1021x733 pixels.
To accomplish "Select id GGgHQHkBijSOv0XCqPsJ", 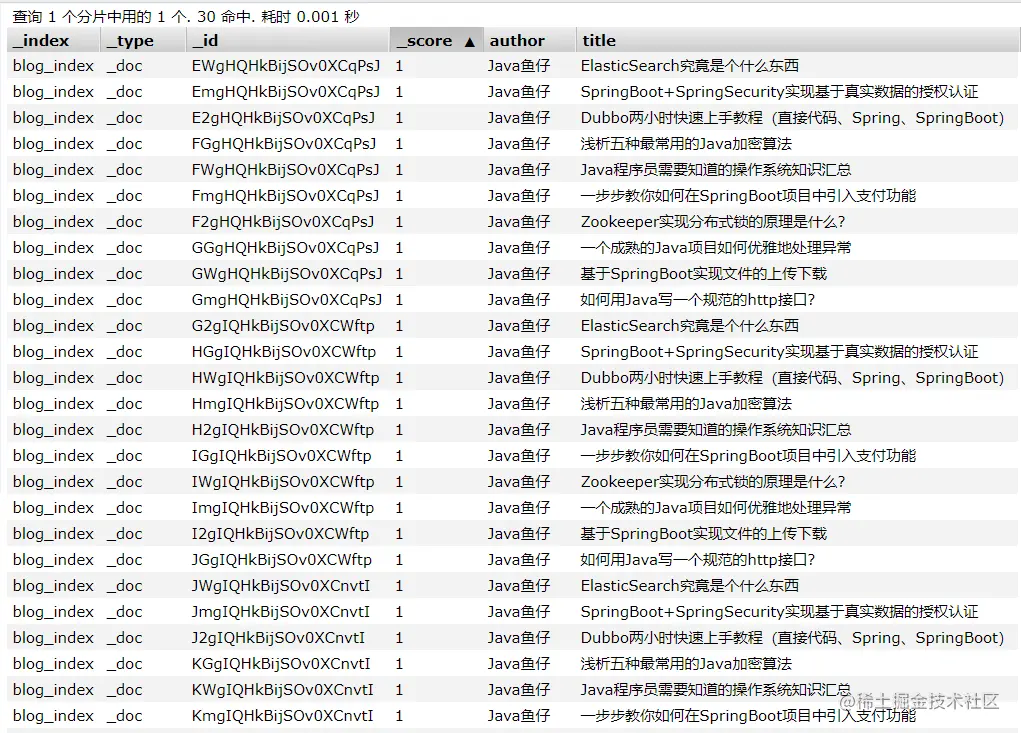I will pos(285,248).
